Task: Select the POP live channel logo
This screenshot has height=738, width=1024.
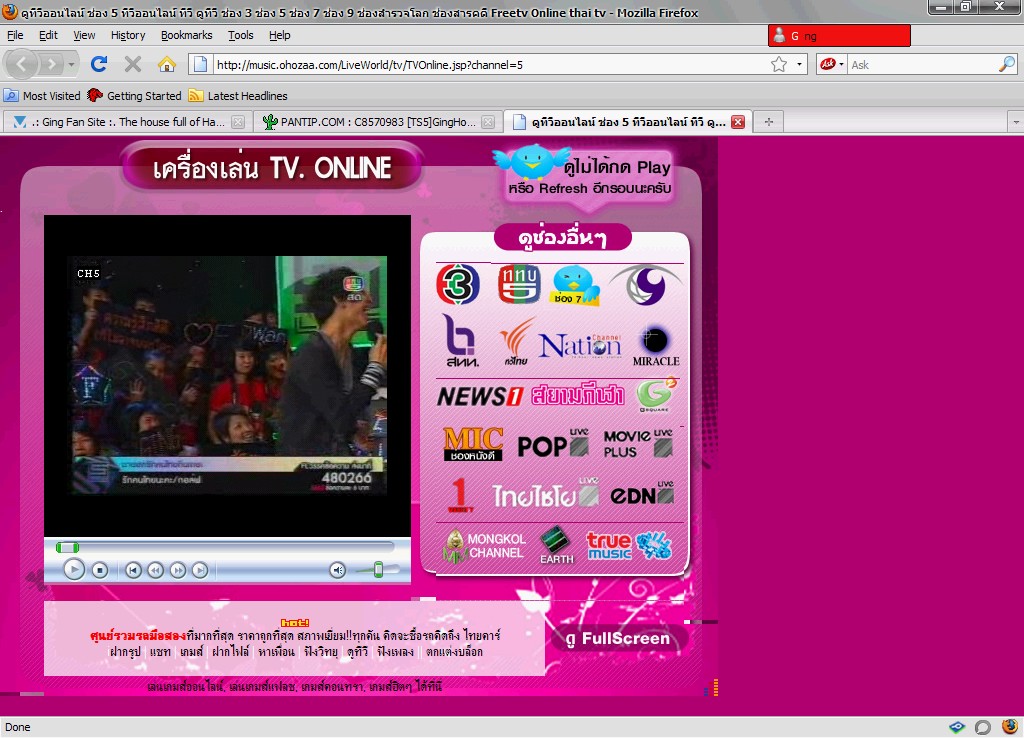Action: click(x=553, y=443)
